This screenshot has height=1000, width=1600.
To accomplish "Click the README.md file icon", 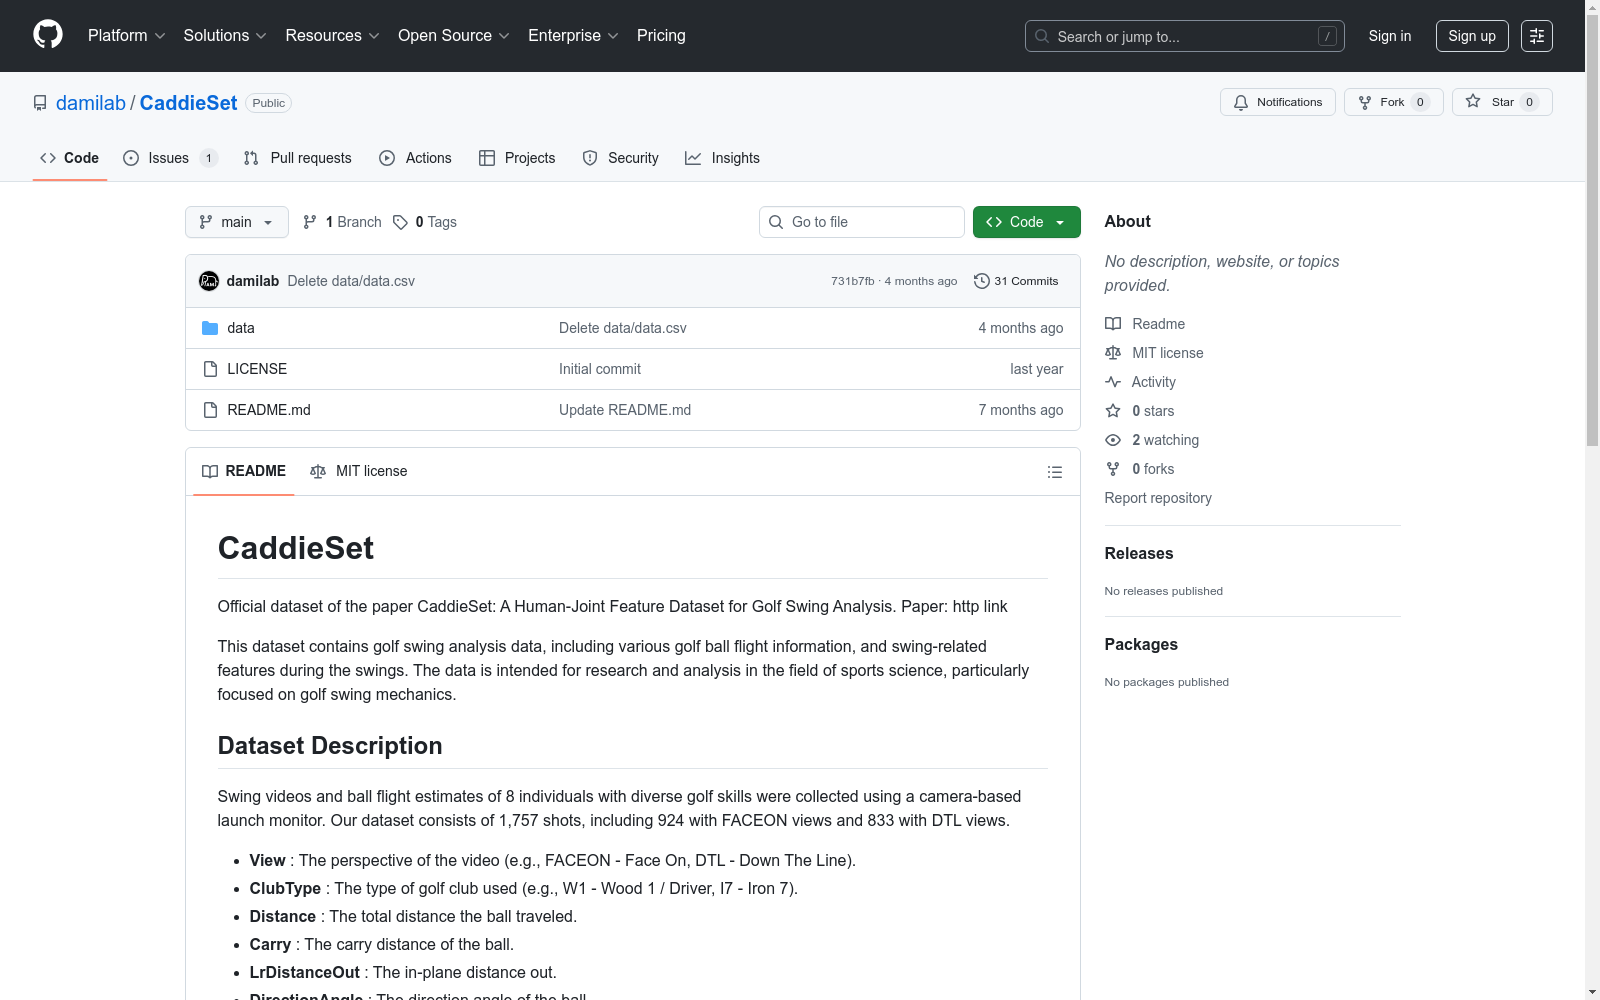I will click(x=210, y=410).
